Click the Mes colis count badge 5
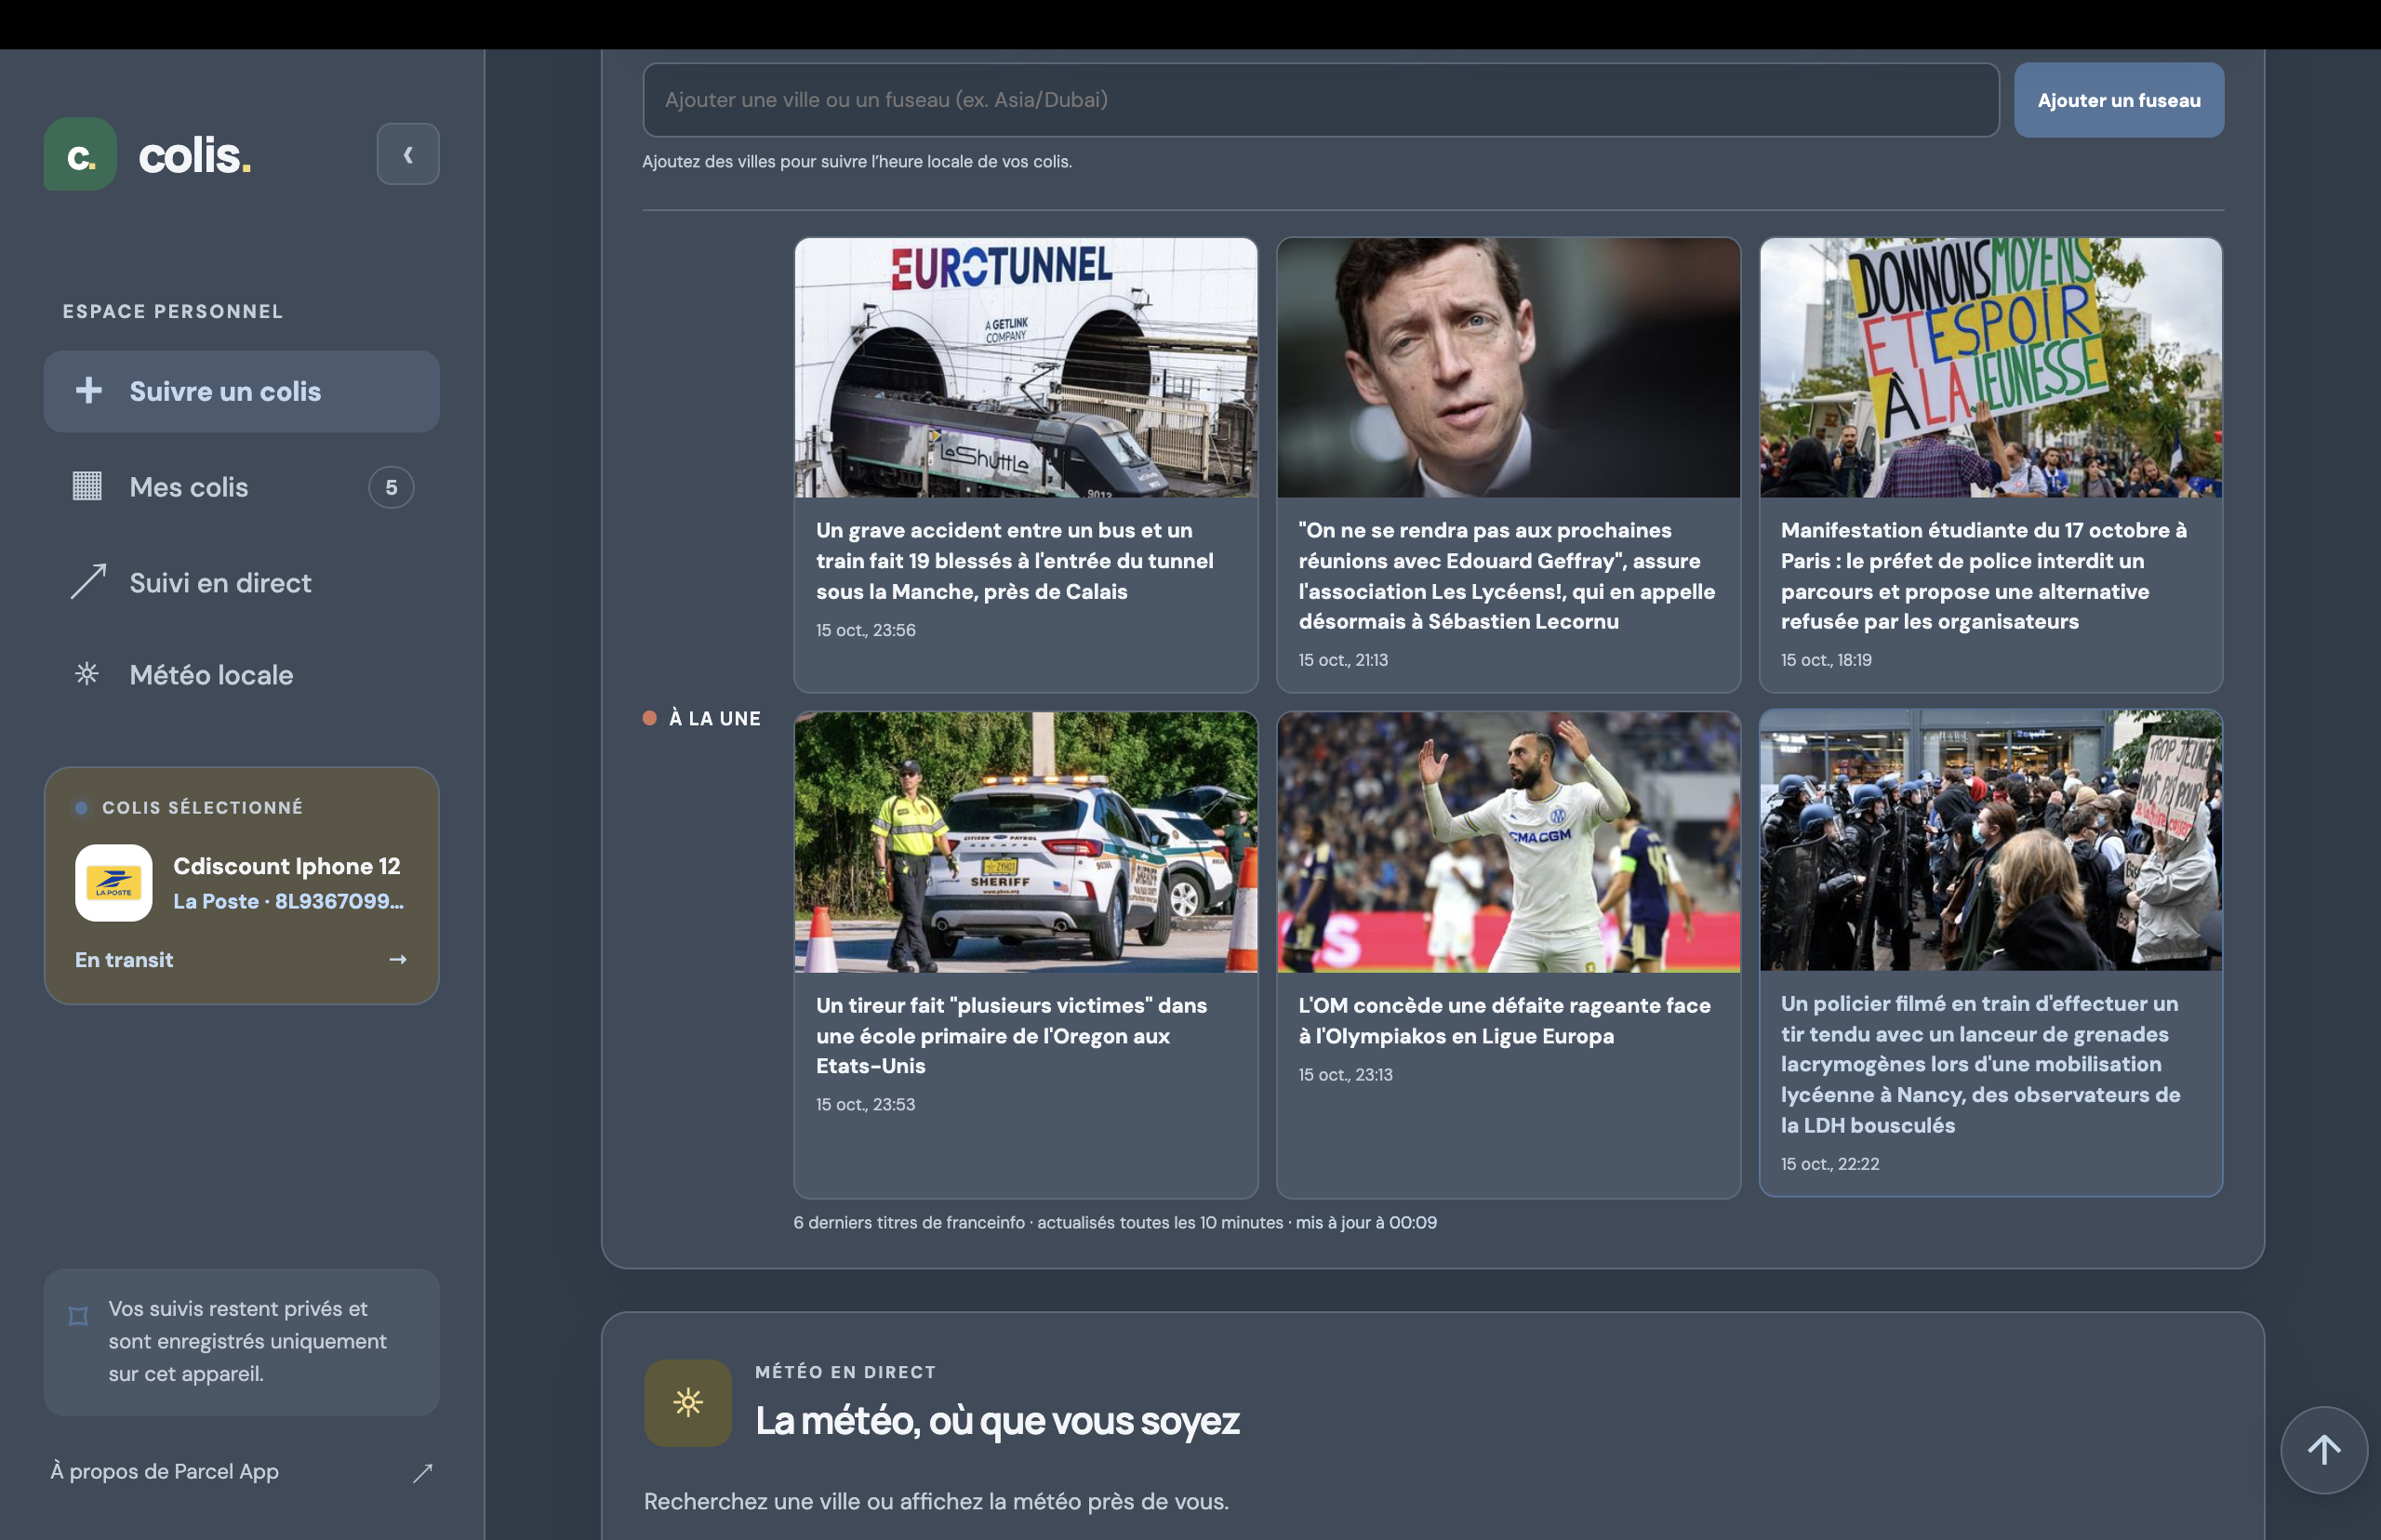The image size is (2381, 1540). 391,487
